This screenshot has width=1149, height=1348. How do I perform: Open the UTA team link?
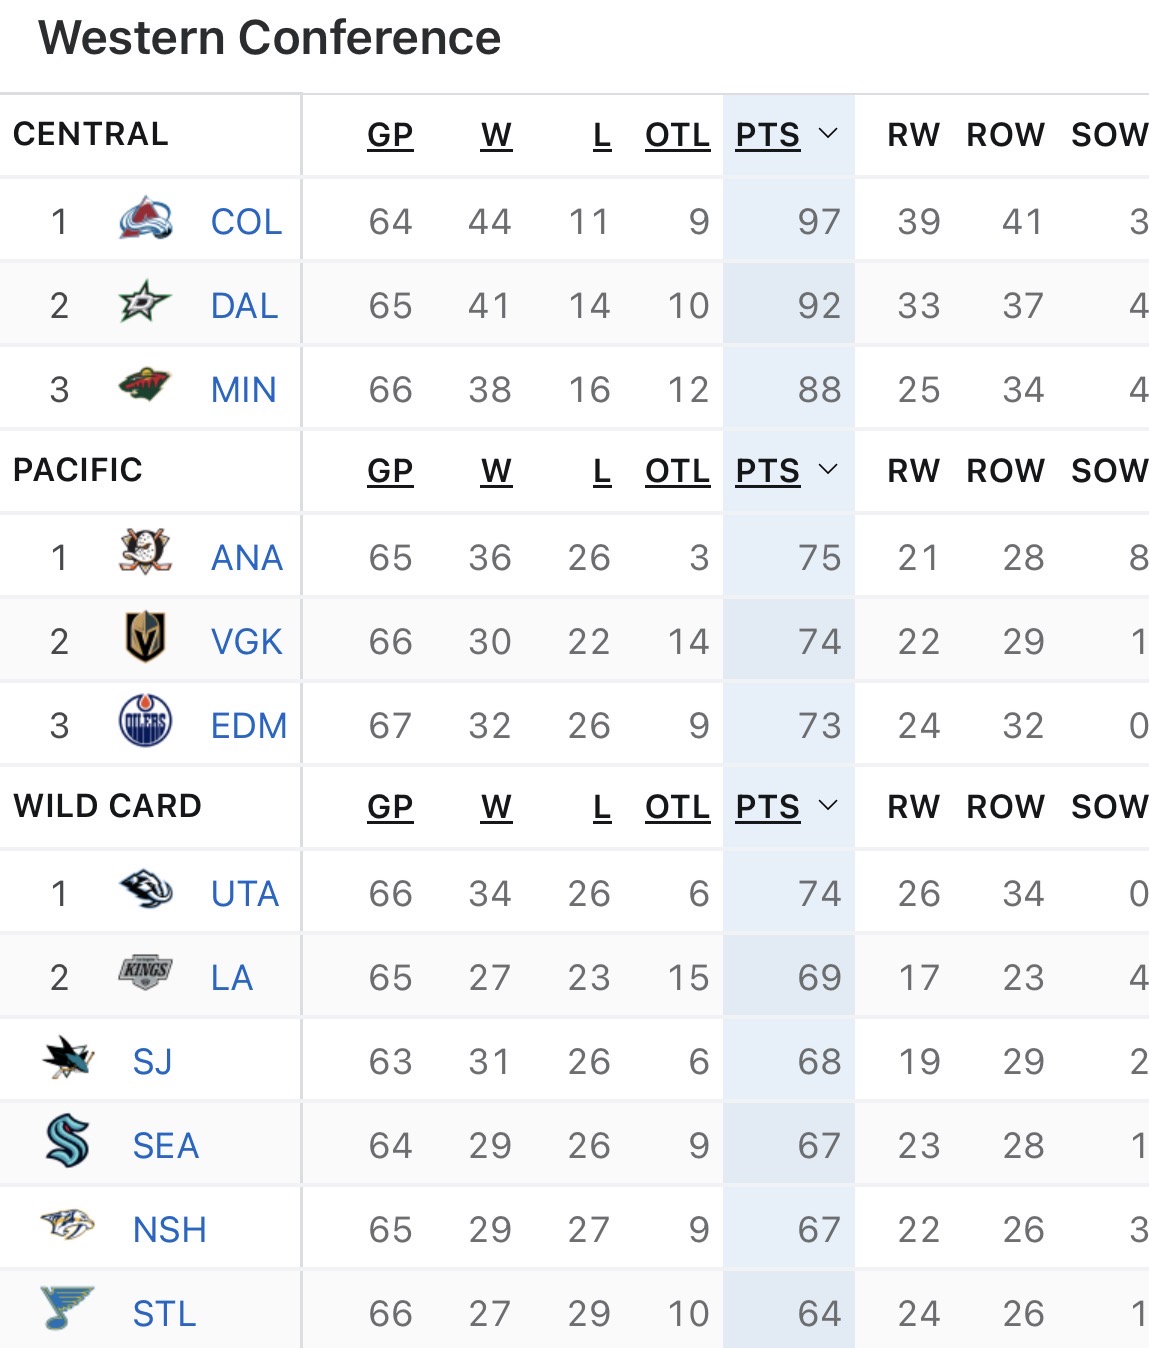point(245,893)
